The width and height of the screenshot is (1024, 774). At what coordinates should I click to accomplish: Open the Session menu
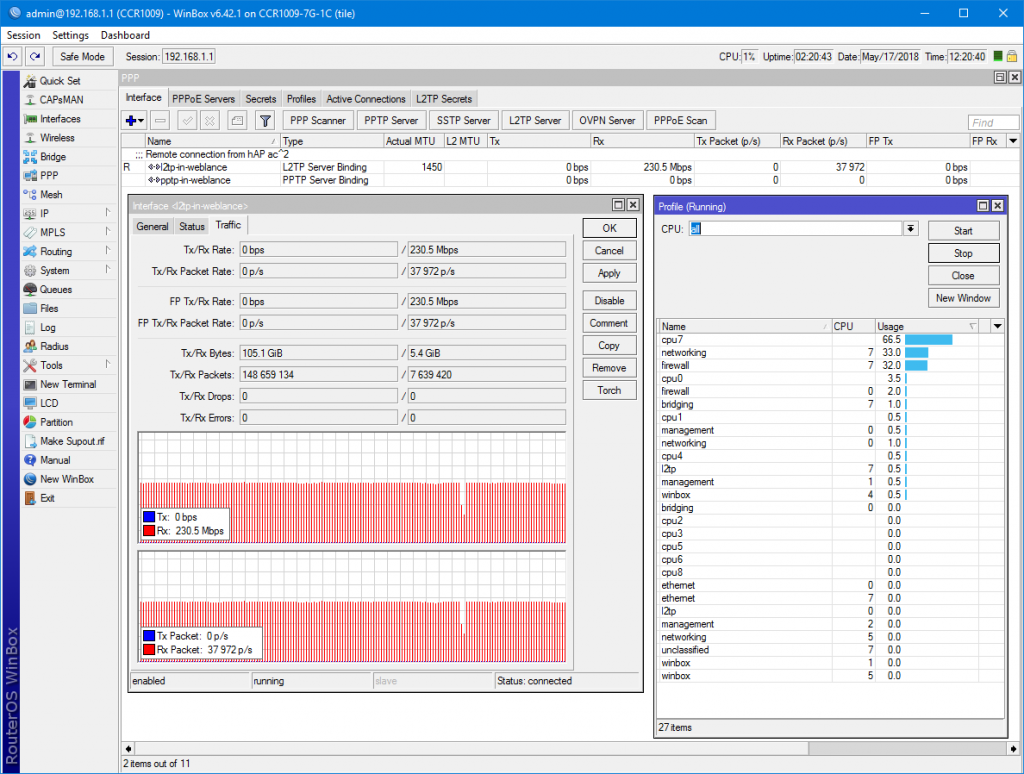point(23,35)
